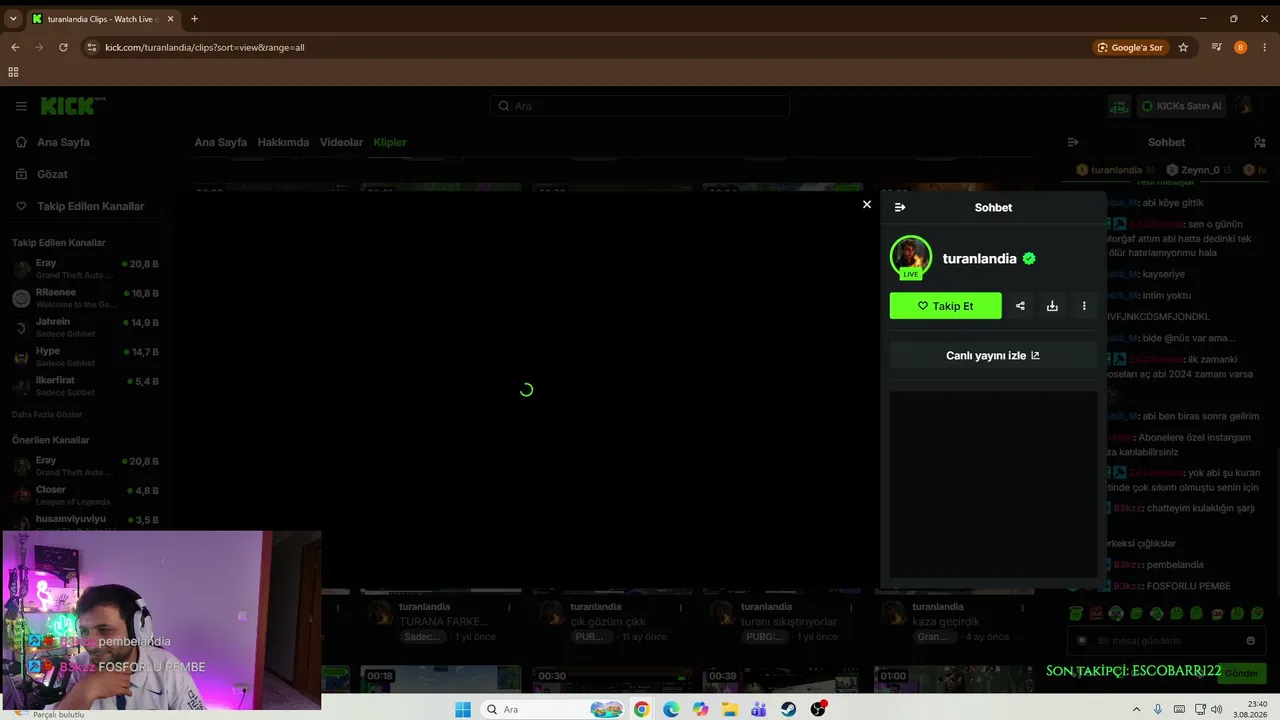Viewport: 1280px width, 720px height.
Task: Close the clip viewer with the X
Action: pyautogui.click(x=867, y=204)
